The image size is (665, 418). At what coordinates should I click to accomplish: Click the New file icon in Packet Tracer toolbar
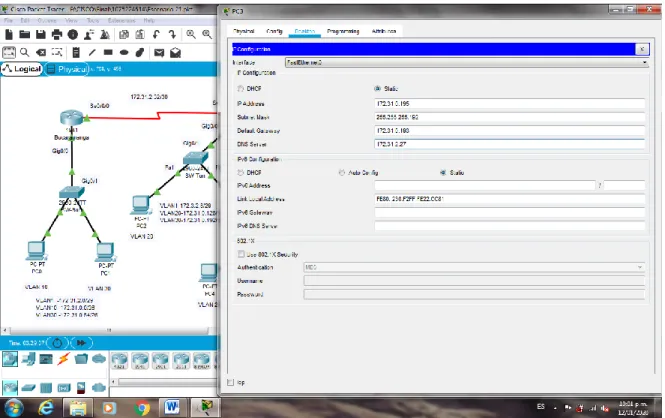(x=9, y=34)
